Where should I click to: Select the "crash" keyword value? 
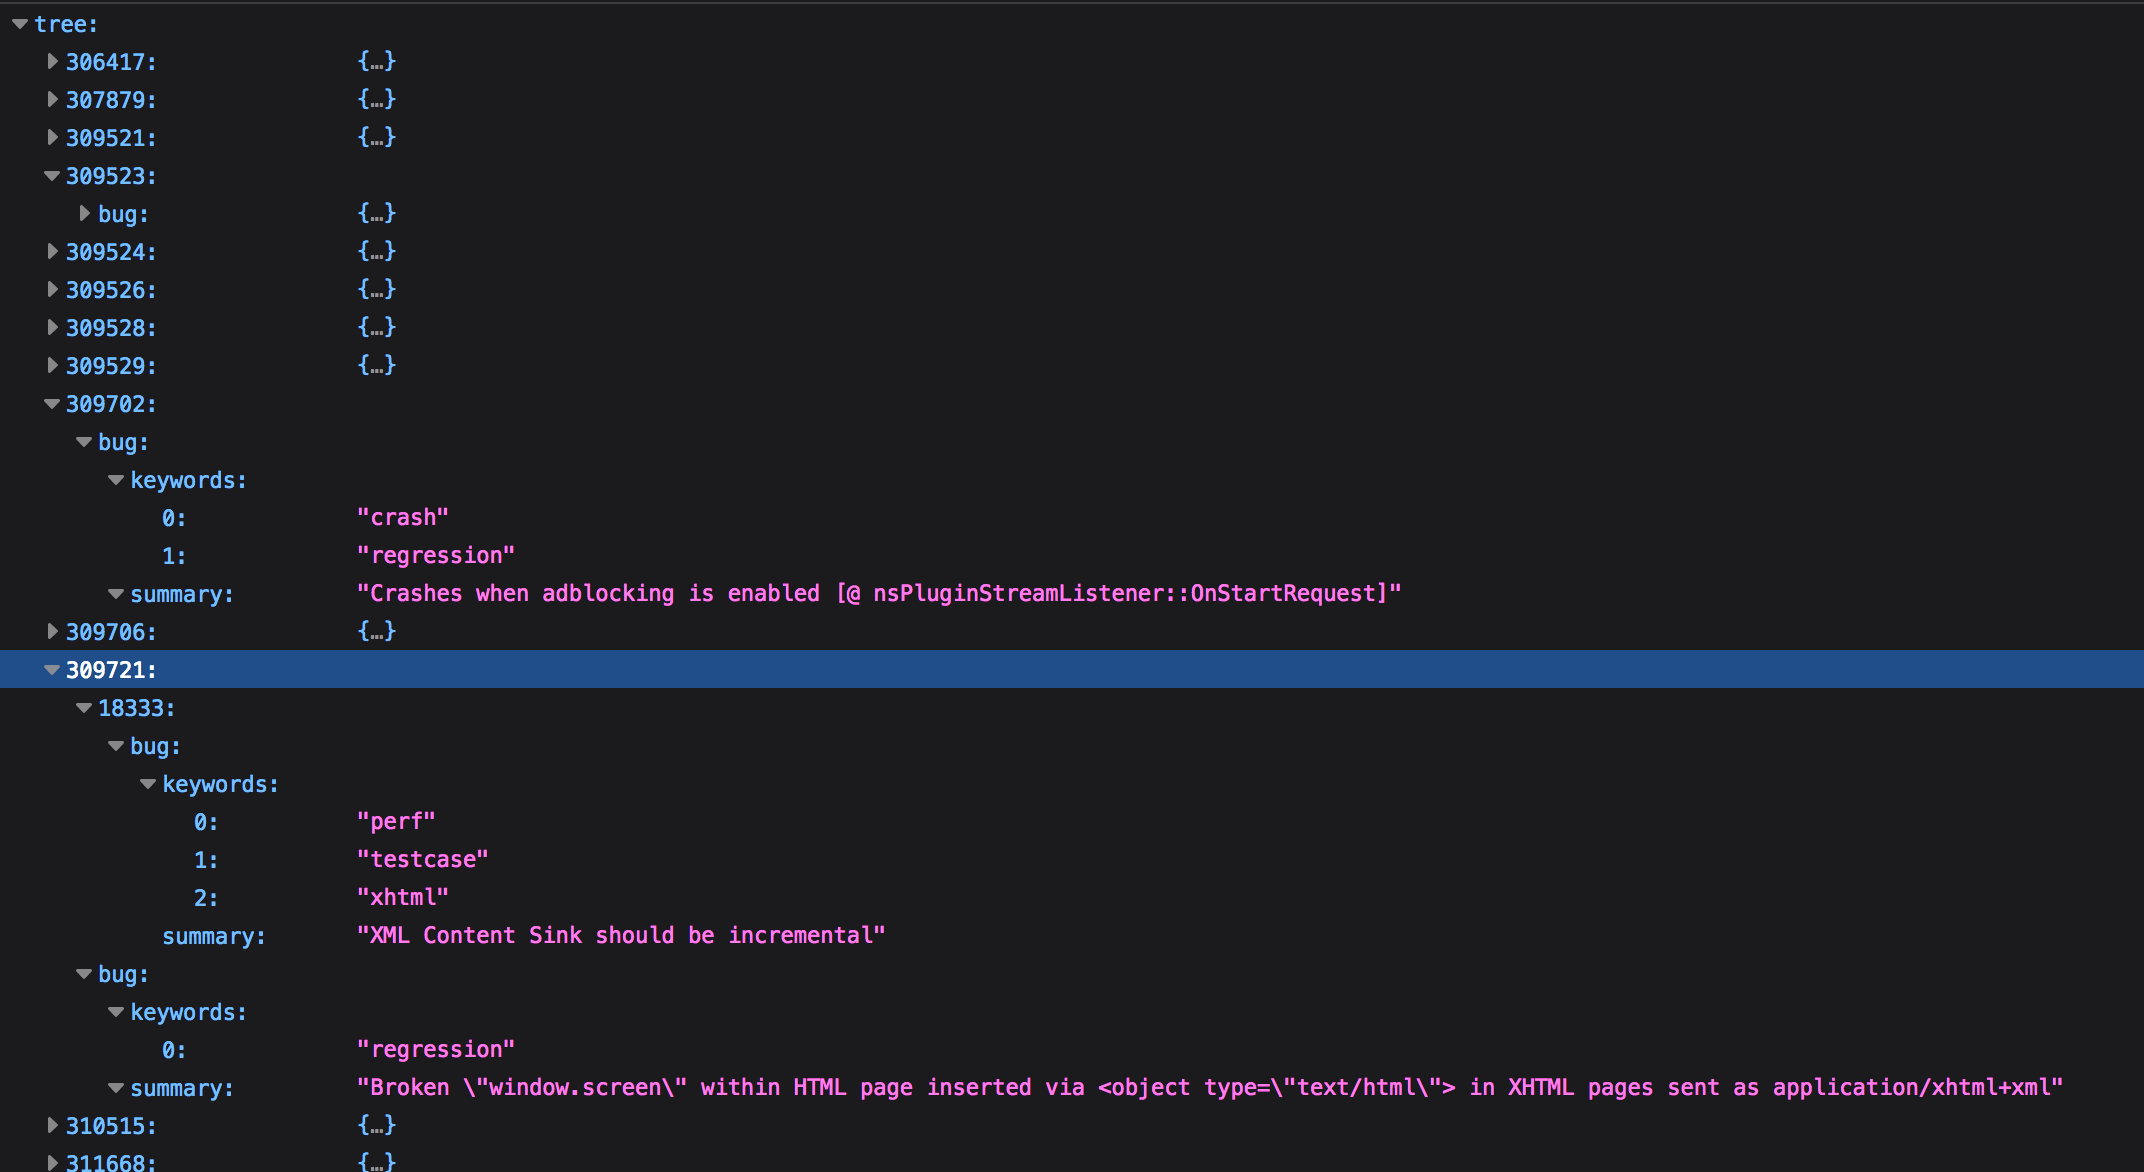click(403, 516)
